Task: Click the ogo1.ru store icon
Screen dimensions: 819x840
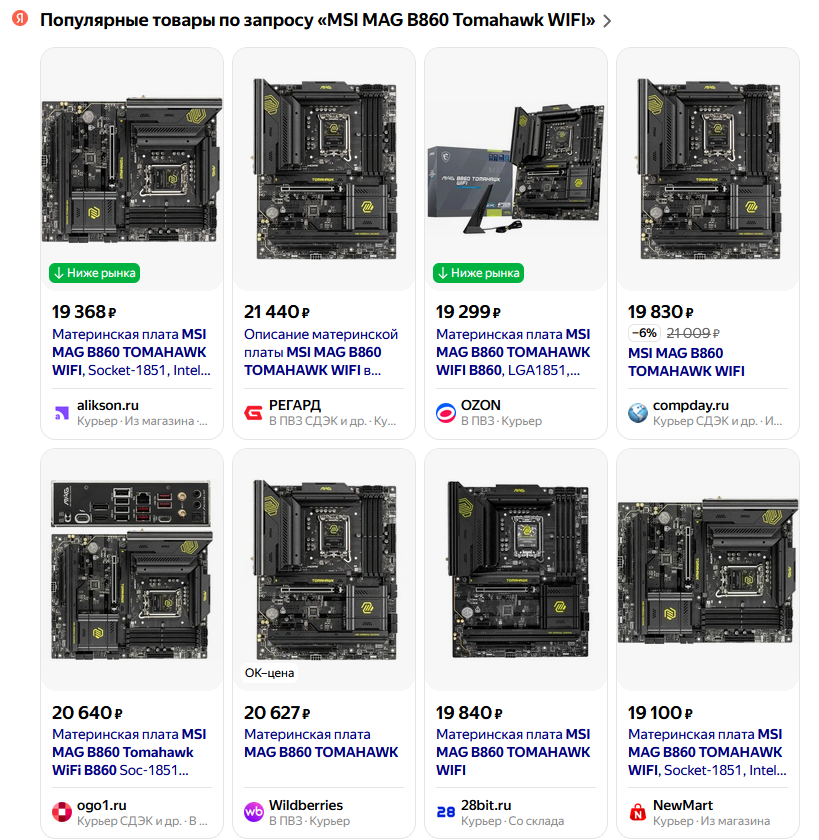Action: pos(62,812)
